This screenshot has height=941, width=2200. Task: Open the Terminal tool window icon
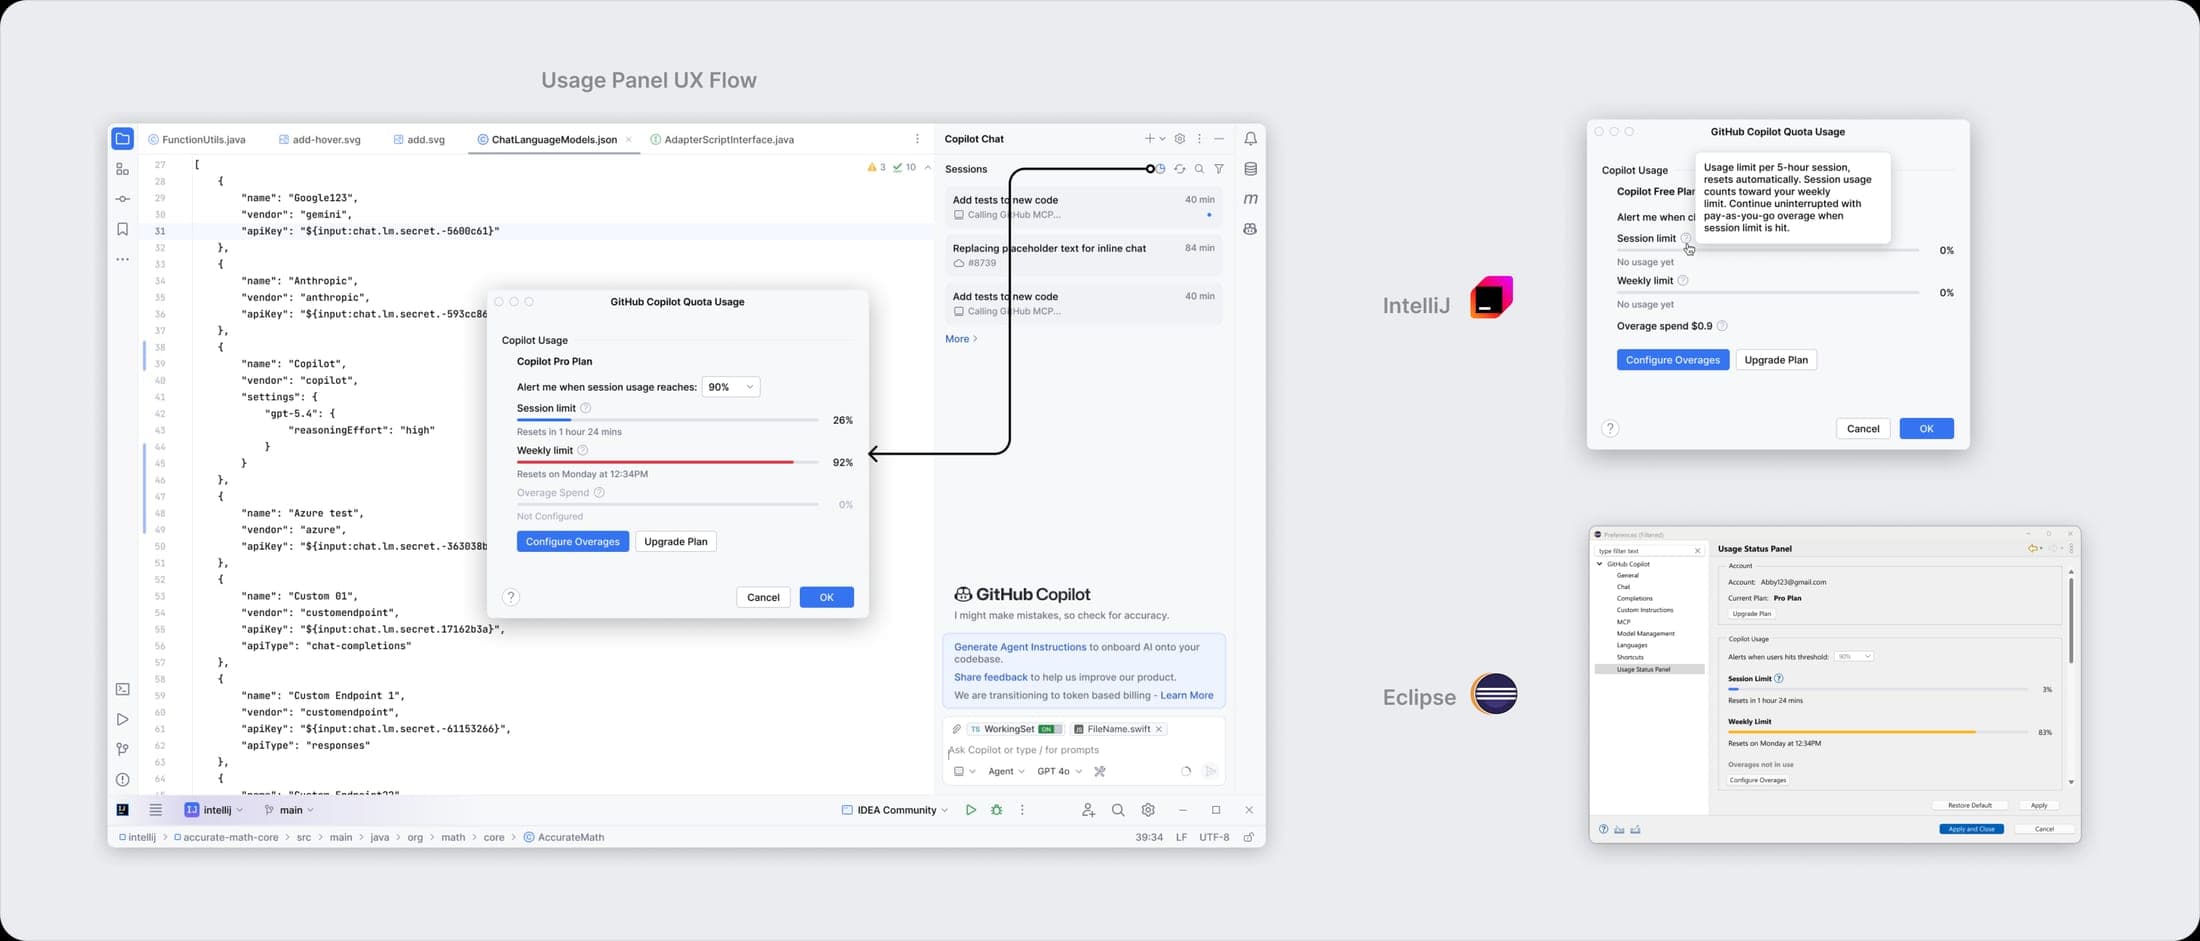point(122,689)
